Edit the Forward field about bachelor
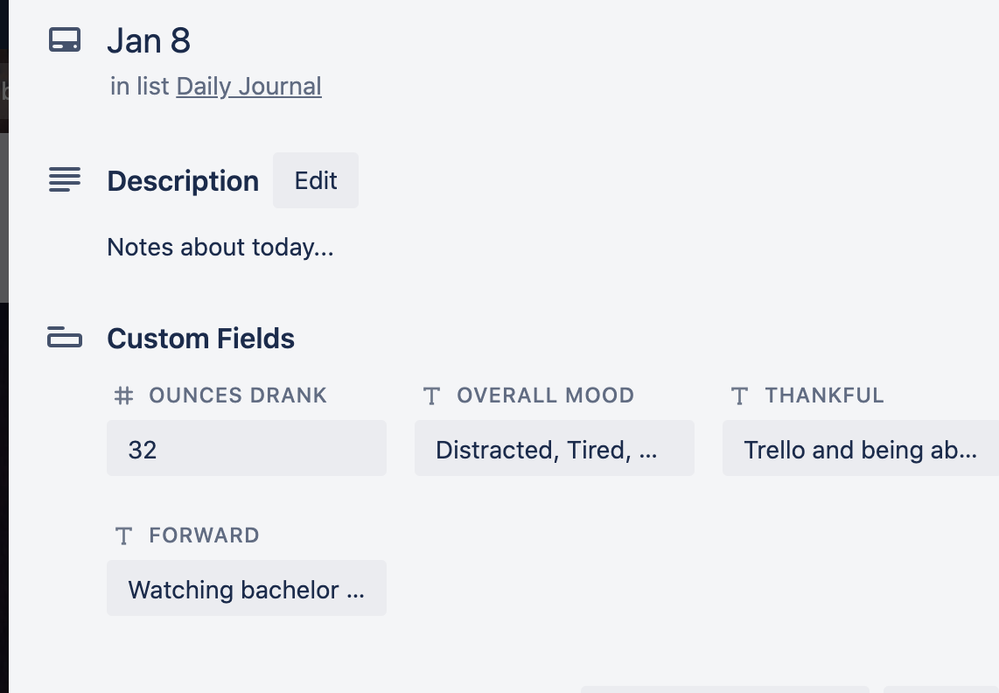Viewport: 999px width, 693px height. click(x=246, y=589)
